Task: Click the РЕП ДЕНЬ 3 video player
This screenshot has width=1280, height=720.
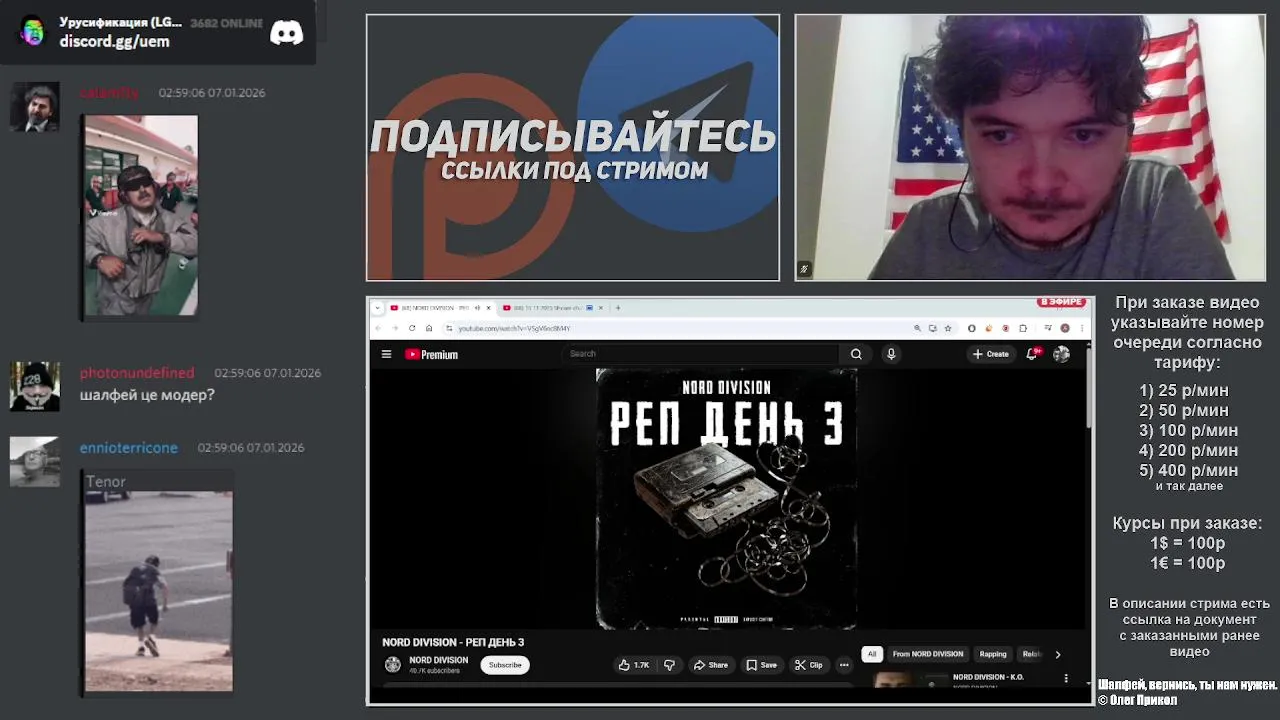Action: (x=727, y=499)
